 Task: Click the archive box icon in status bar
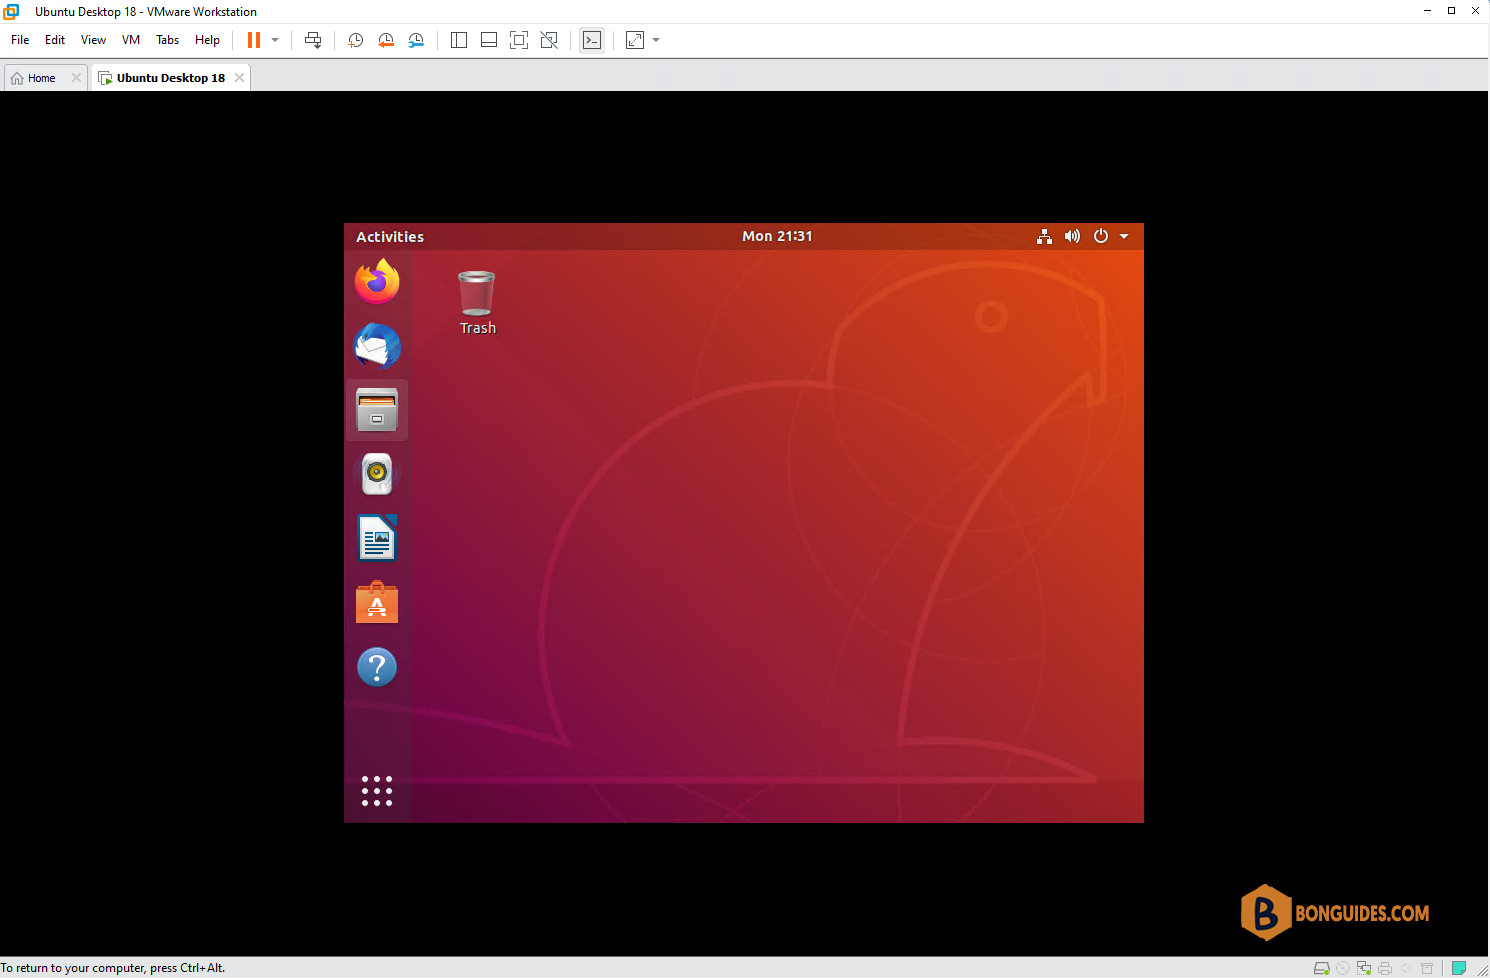pyautogui.click(x=1427, y=968)
